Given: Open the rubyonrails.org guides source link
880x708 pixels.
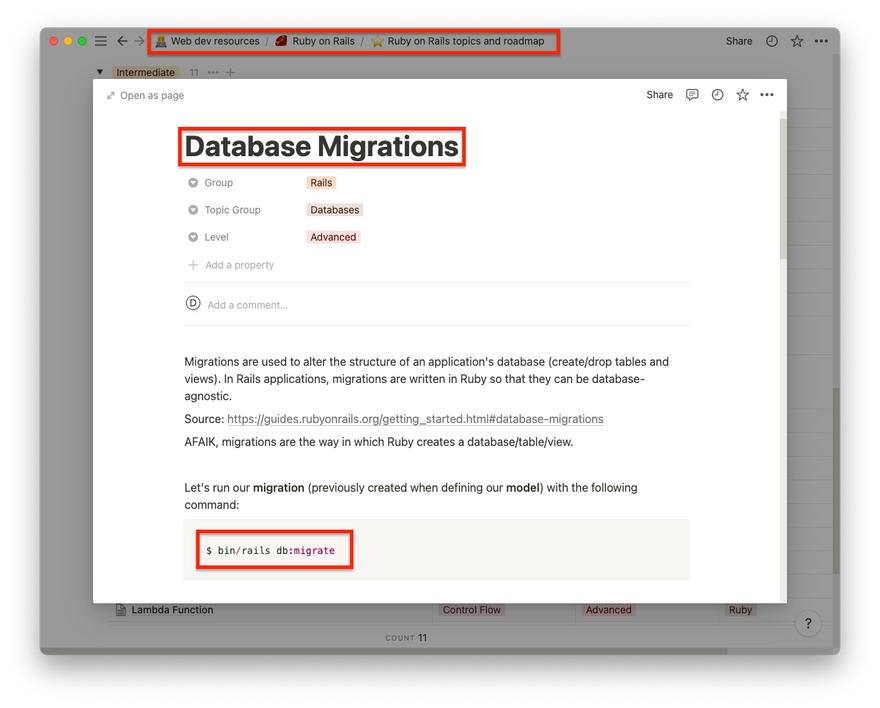Looking at the screenshot, I should tap(415, 419).
